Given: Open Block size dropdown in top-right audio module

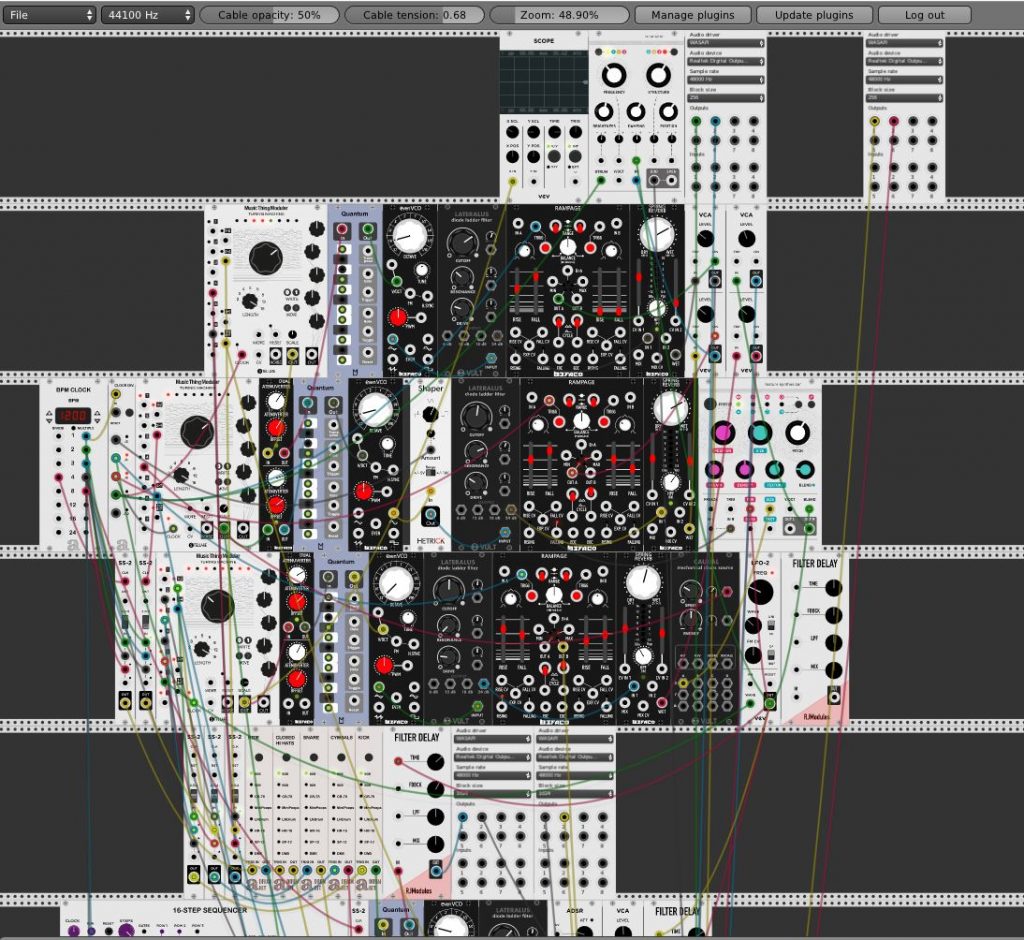Looking at the screenshot, I should [x=904, y=97].
